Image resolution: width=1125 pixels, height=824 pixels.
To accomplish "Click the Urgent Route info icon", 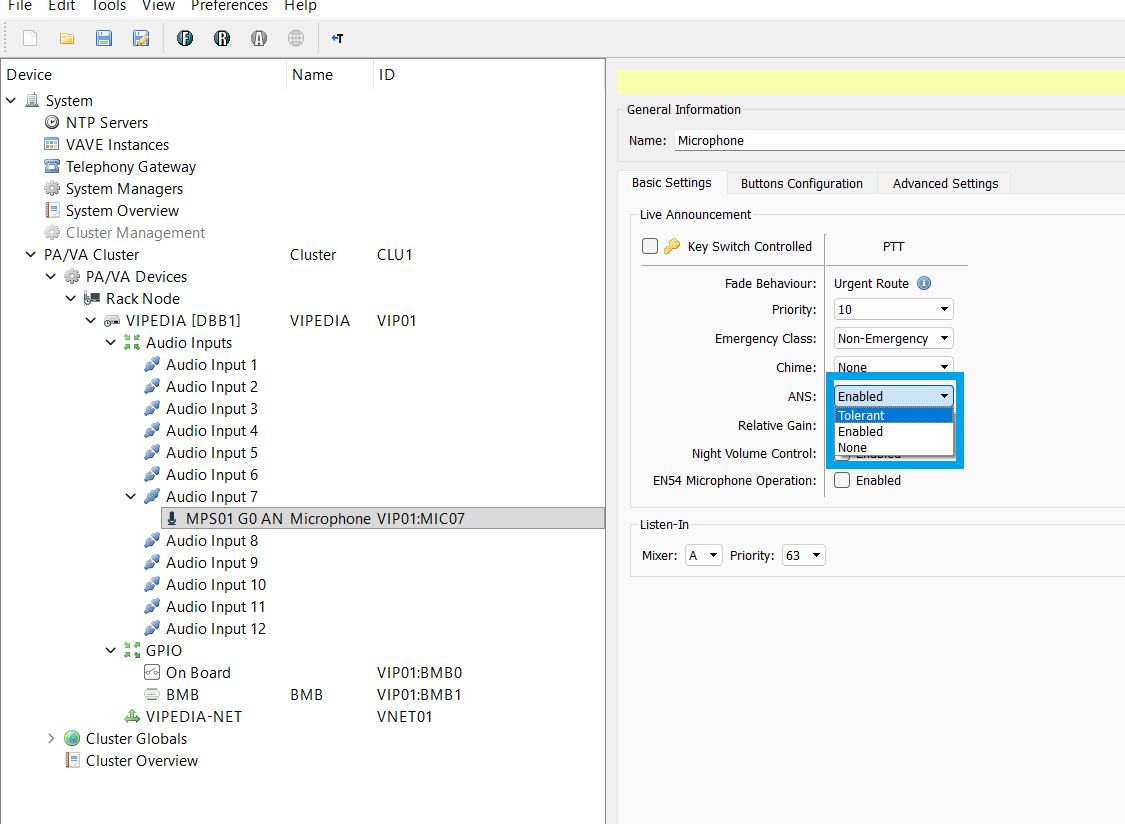I will (924, 284).
